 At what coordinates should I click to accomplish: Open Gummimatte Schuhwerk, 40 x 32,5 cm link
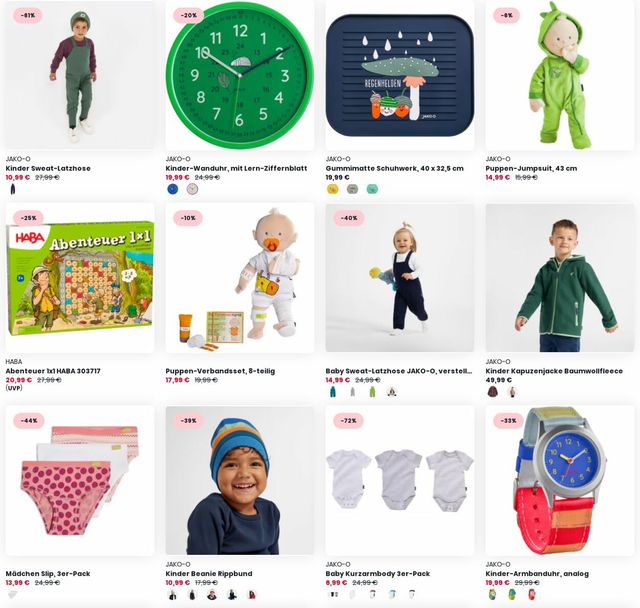coord(394,168)
